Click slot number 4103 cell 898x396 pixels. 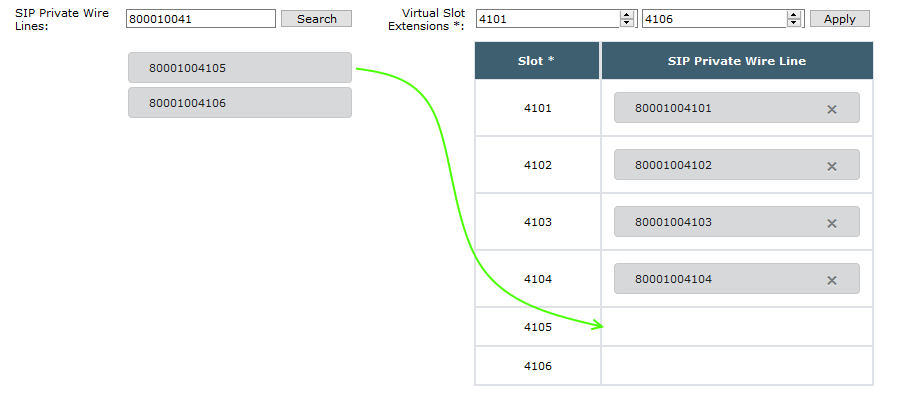(538, 222)
